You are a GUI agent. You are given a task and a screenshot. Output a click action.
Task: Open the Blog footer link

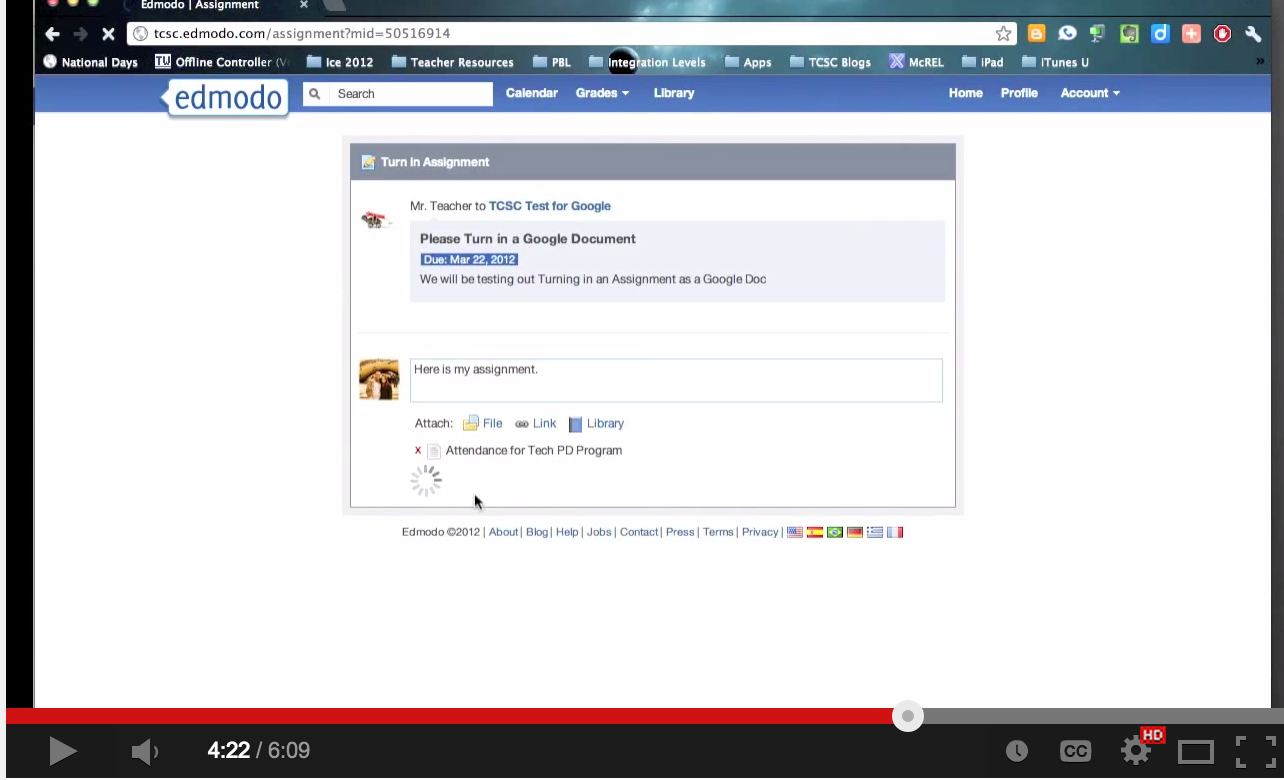tap(537, 532)
